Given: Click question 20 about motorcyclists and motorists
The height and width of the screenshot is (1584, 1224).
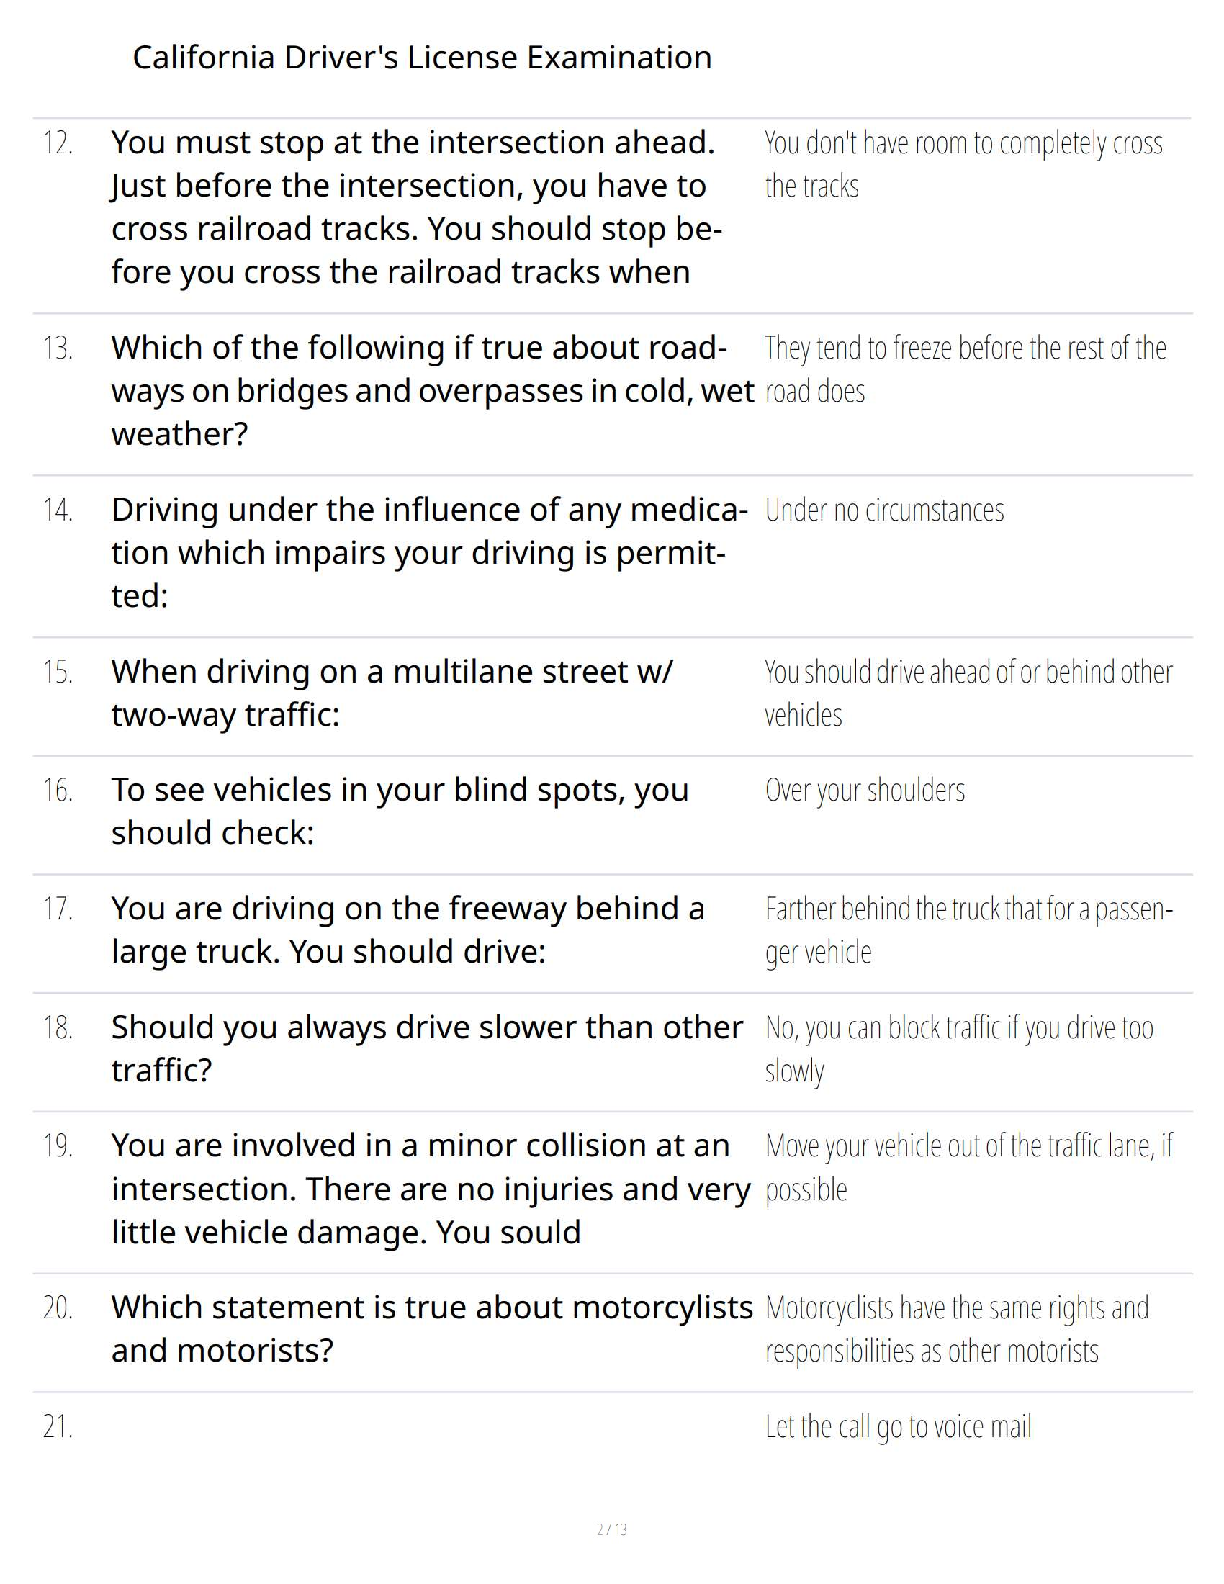Looking at the screenshot, I should 431,1328.
